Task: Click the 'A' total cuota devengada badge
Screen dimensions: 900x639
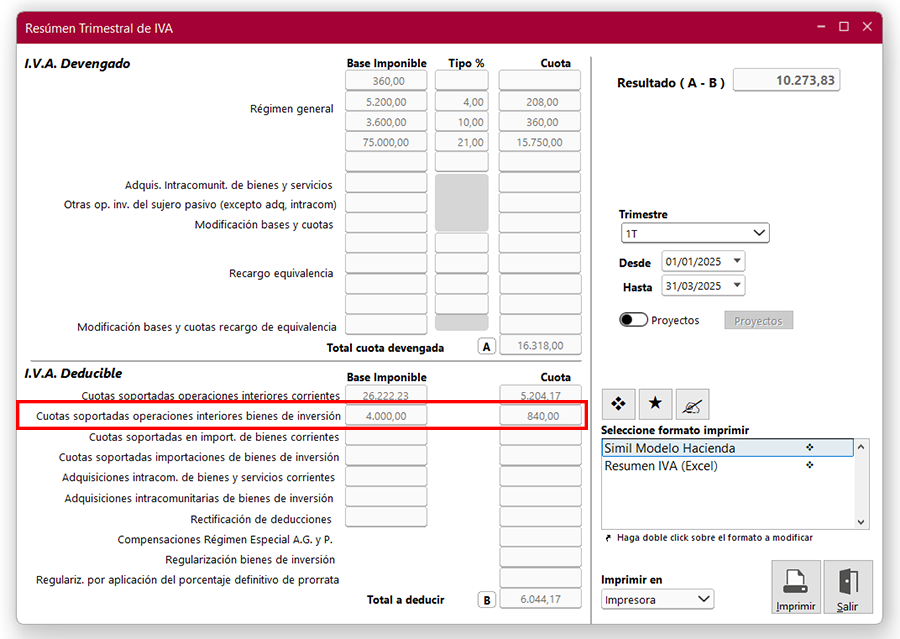Action: [486, 346]
